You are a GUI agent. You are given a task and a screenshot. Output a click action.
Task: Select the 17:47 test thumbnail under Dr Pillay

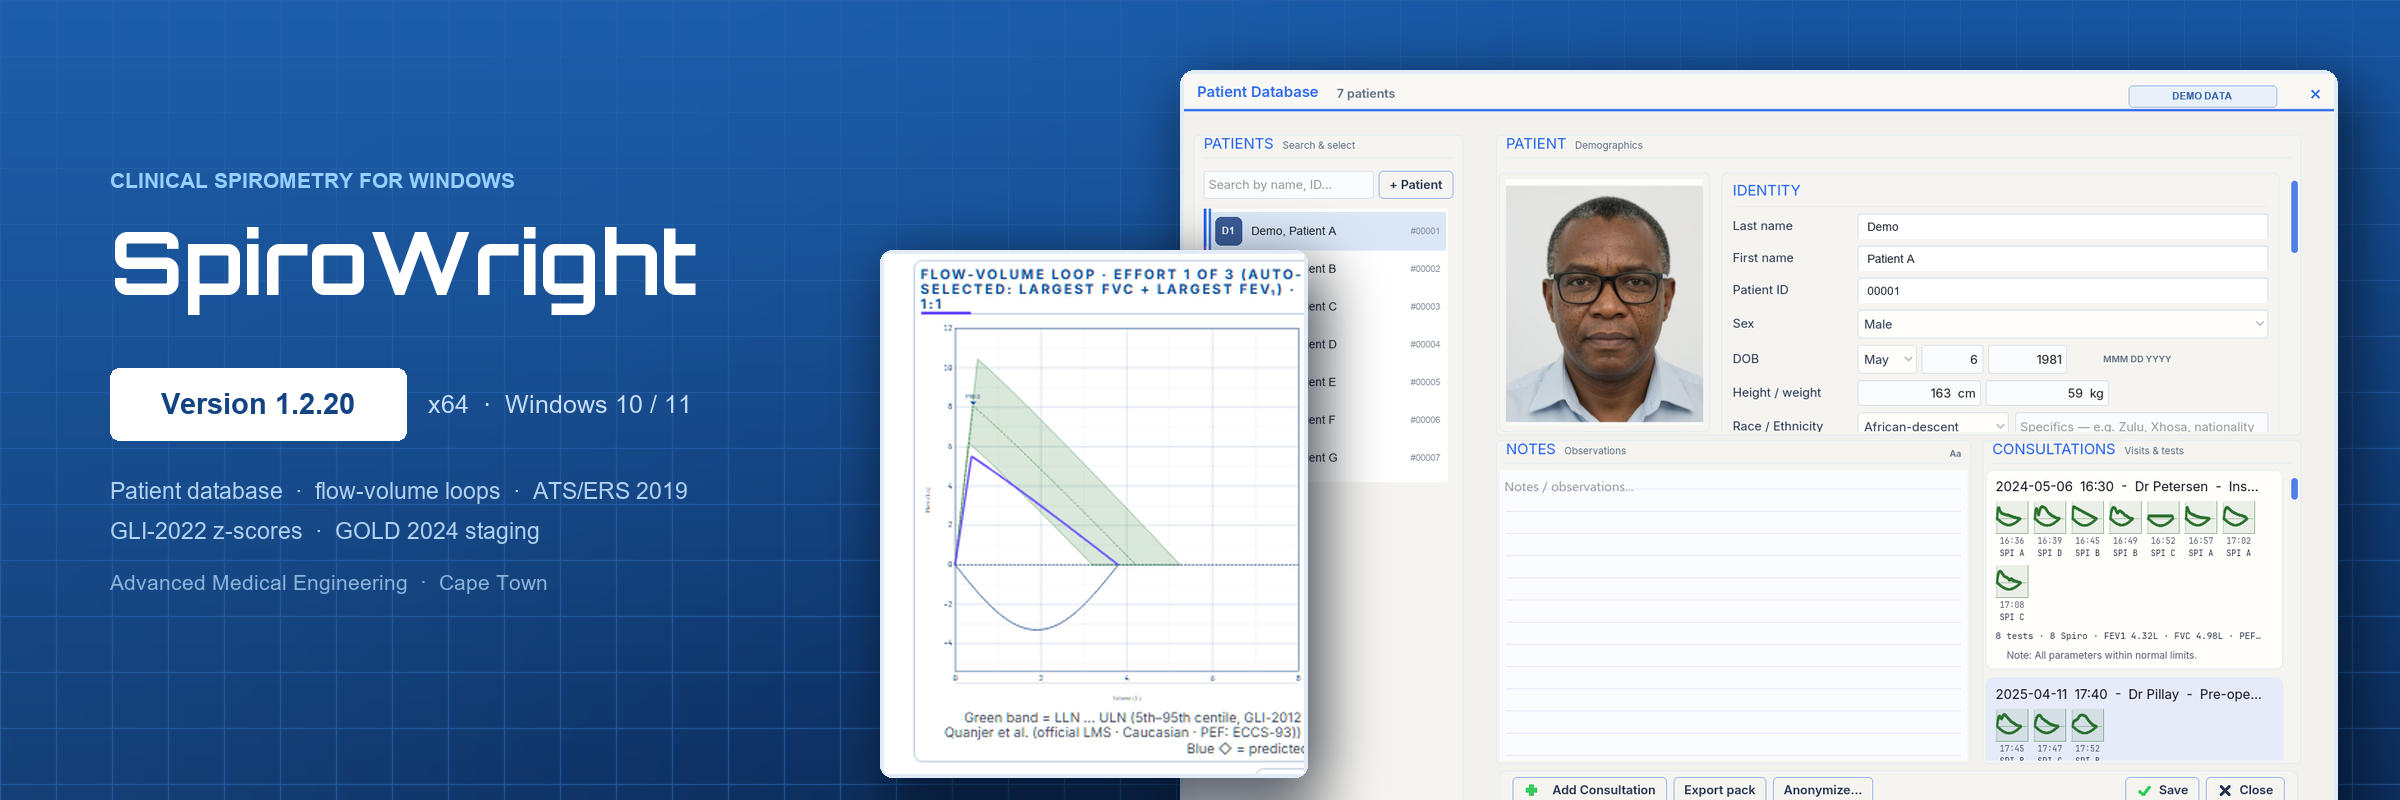[x=2048, y=725]
